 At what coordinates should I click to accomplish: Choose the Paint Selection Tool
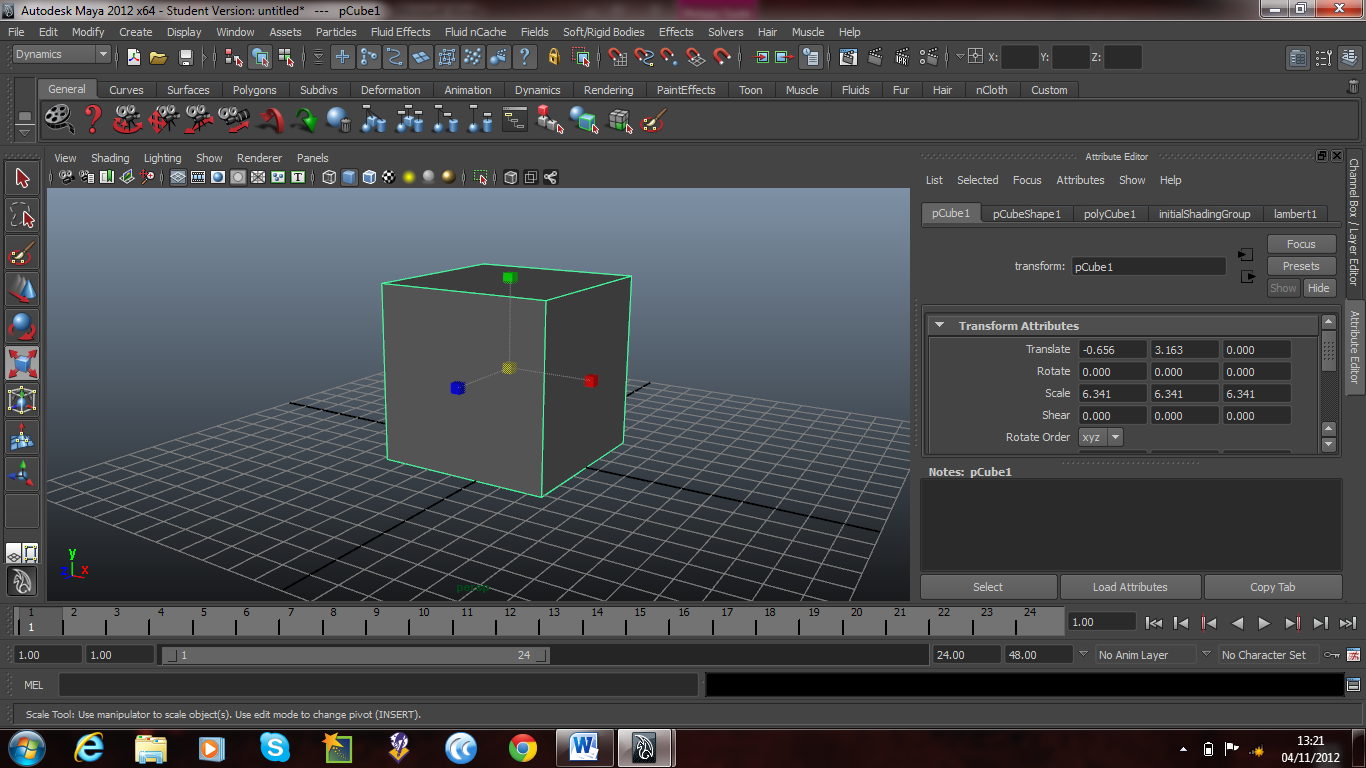click(x=22, y=252)
